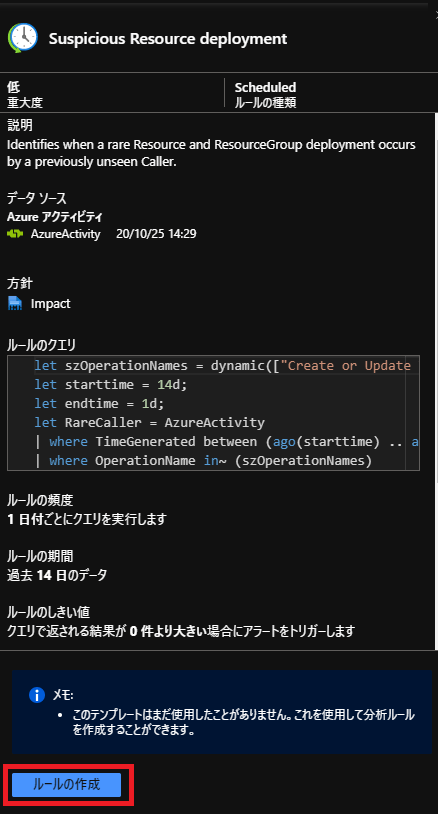Click the Impact tactic label
This screenshot has height=814, width=438.
pos(50,304)
